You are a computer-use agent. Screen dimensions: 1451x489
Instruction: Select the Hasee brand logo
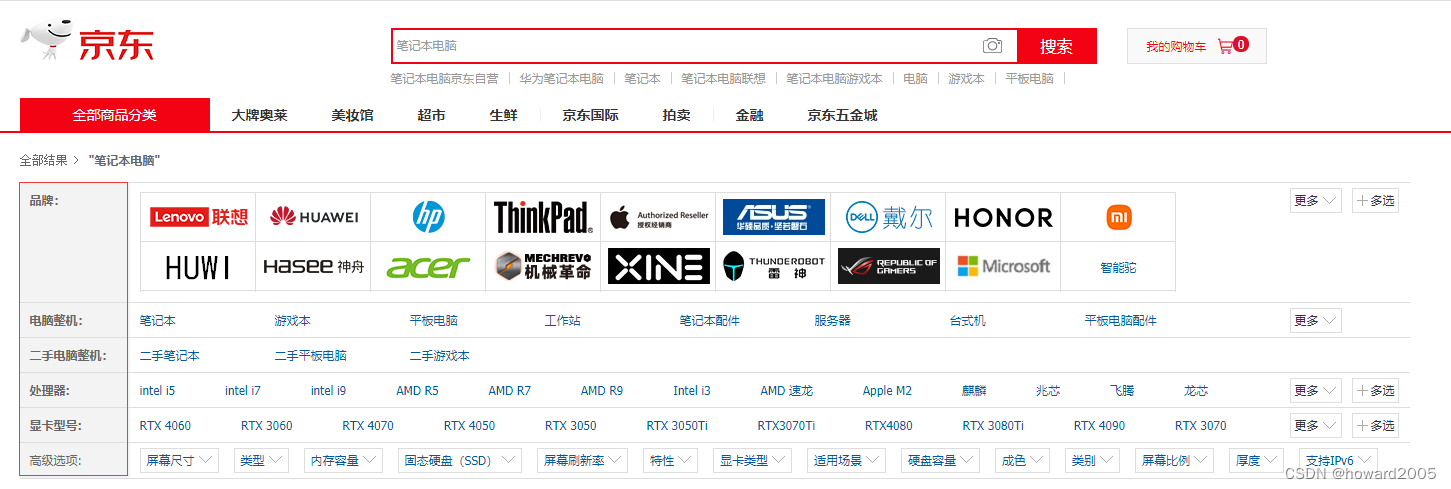(x=313, y=266)
